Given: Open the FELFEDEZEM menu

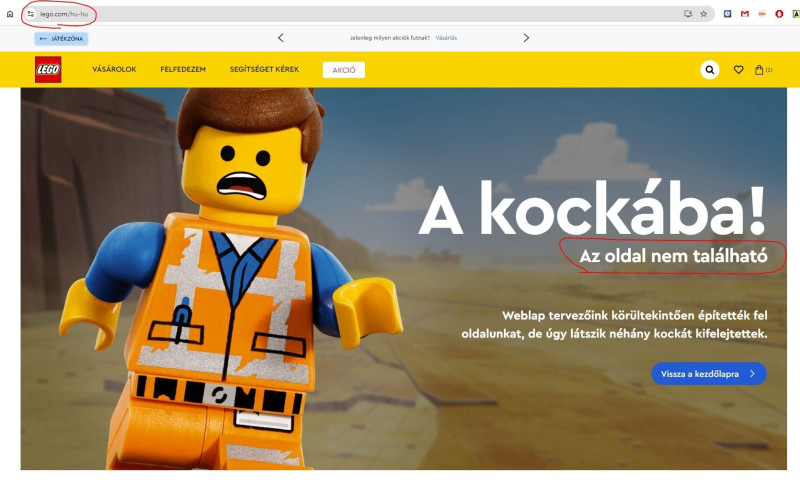Looking at the screenshot, I should pyautogui.click(x=183, y=69).
